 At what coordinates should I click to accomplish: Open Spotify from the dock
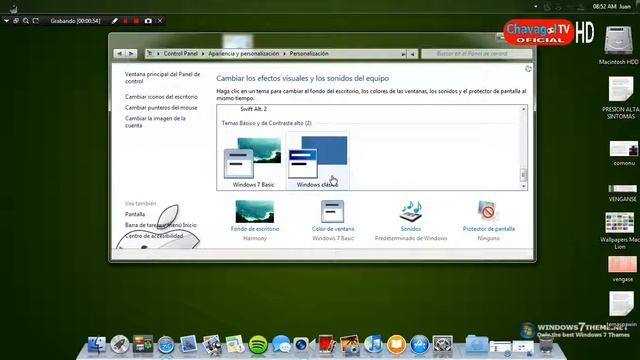click(258, 345)
